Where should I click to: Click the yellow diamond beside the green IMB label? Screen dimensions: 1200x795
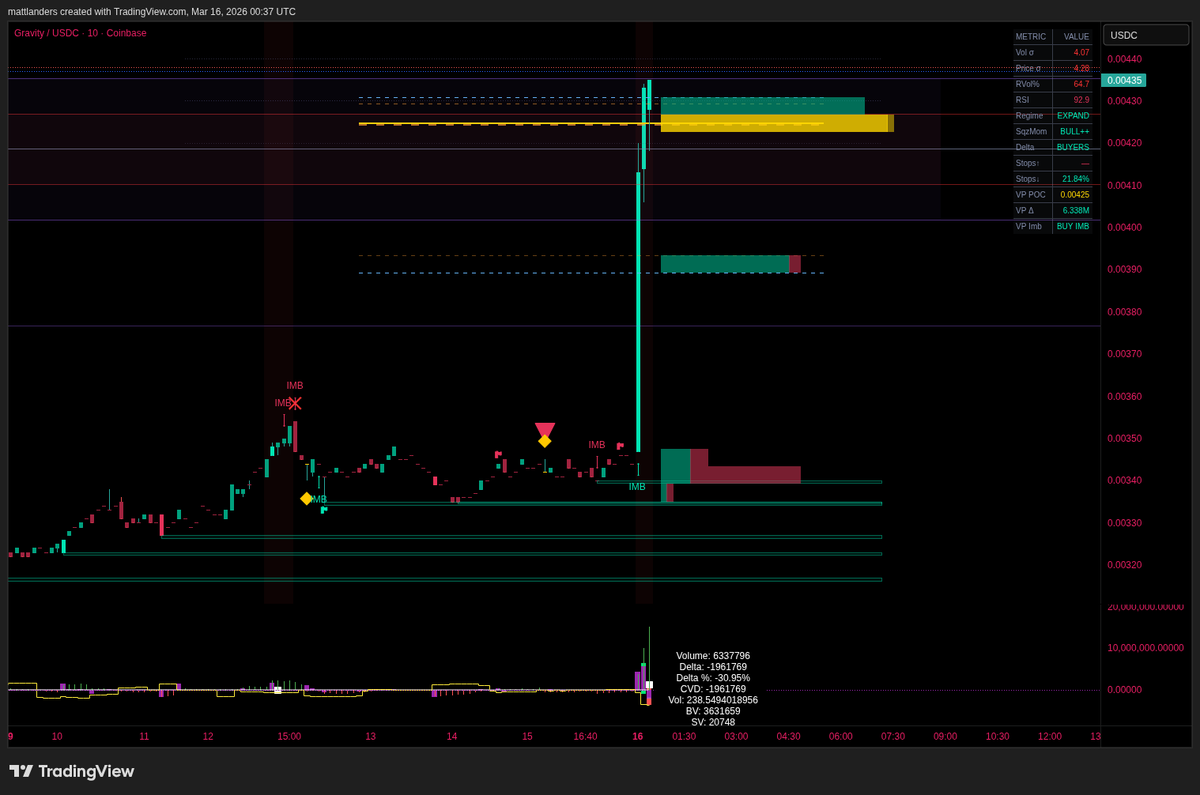click(x=307, y=498)
